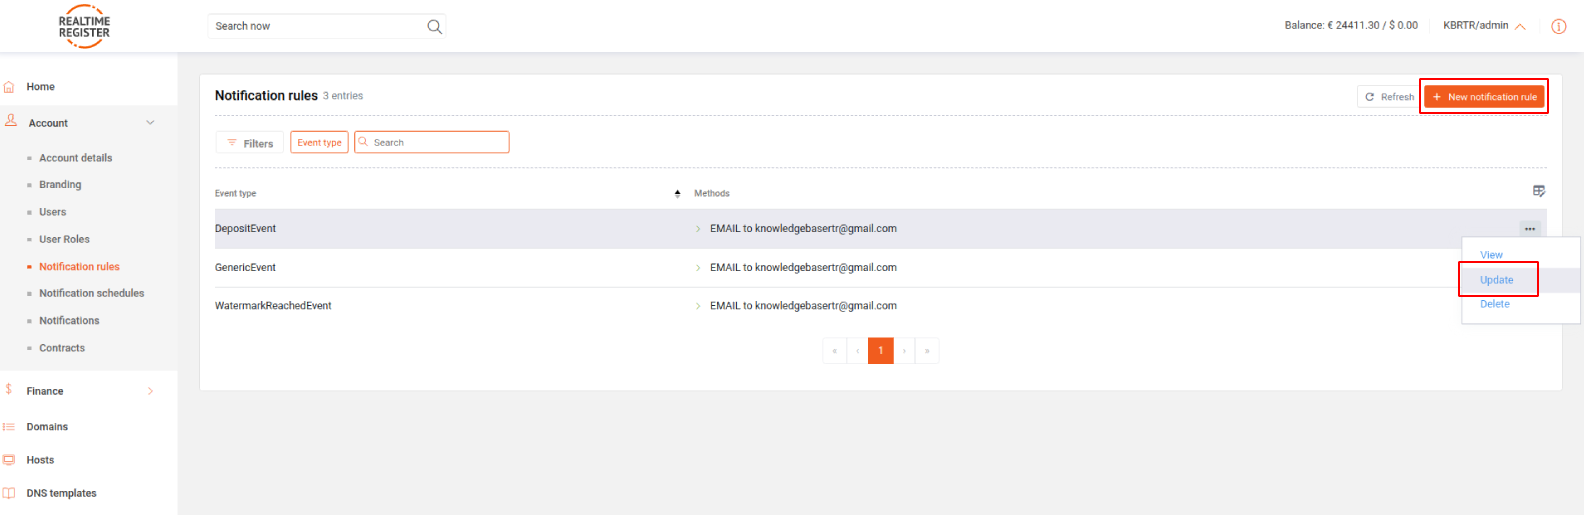Screen dimensions: 1584x515
Task: Click WatermarkReachedEvent's EMAIL method text
Action: [x=803, y=306]
